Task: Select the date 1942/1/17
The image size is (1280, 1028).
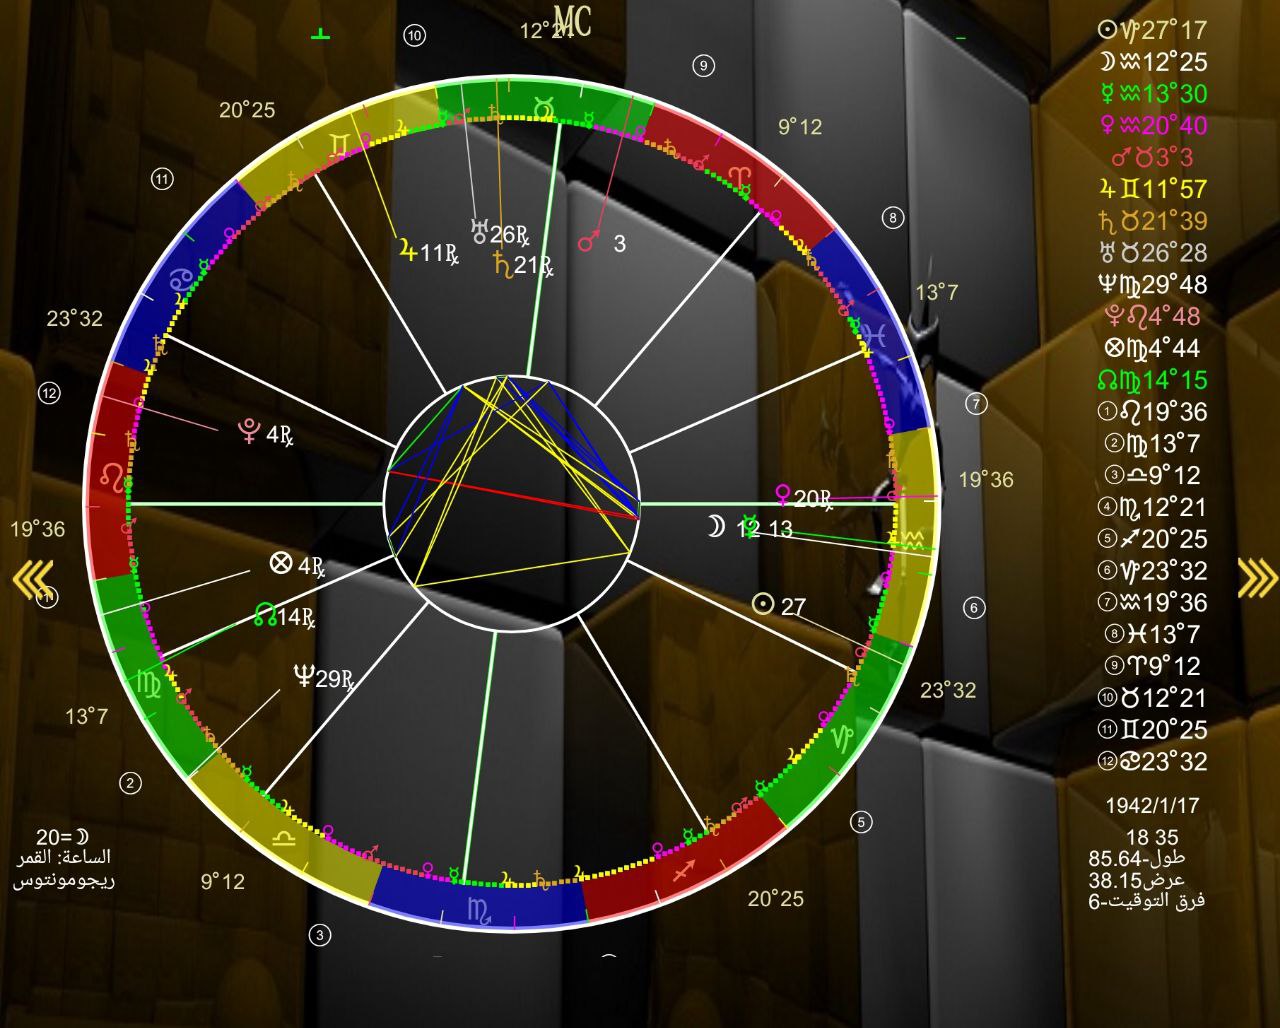Action: coord(1151,805)
